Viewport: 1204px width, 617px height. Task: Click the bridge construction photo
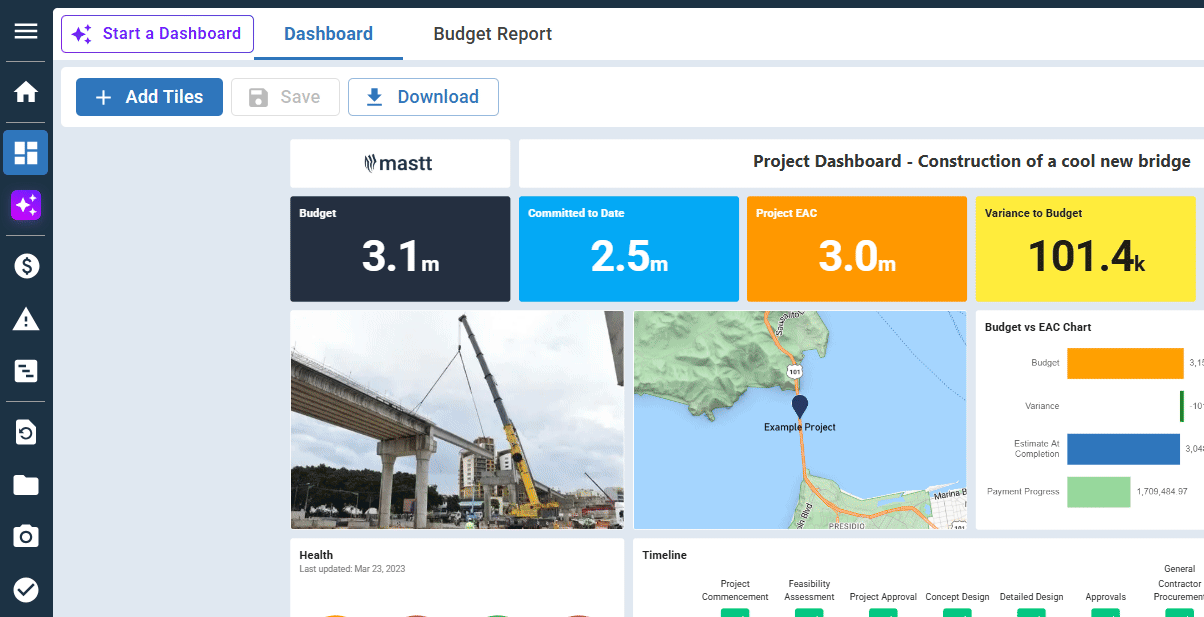457,420
